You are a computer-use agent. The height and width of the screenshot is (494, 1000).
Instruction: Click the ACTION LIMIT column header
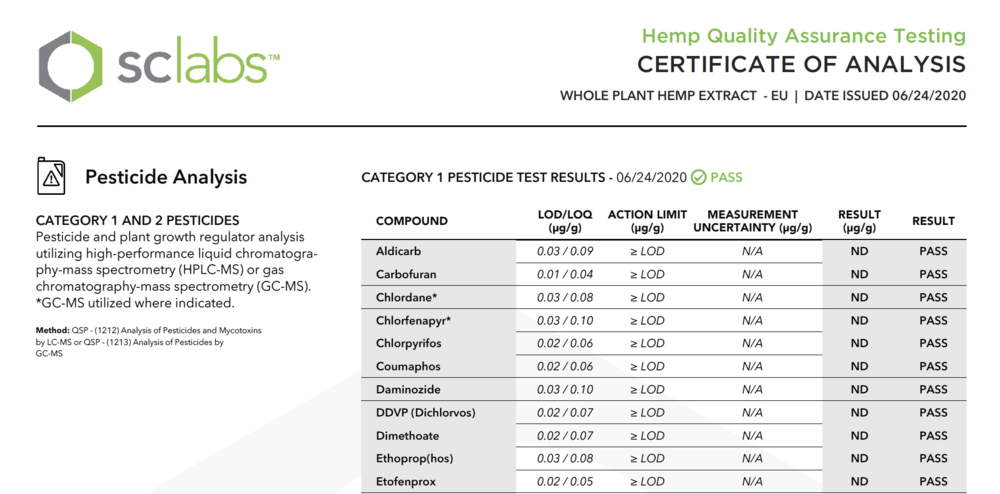(647, 221)
